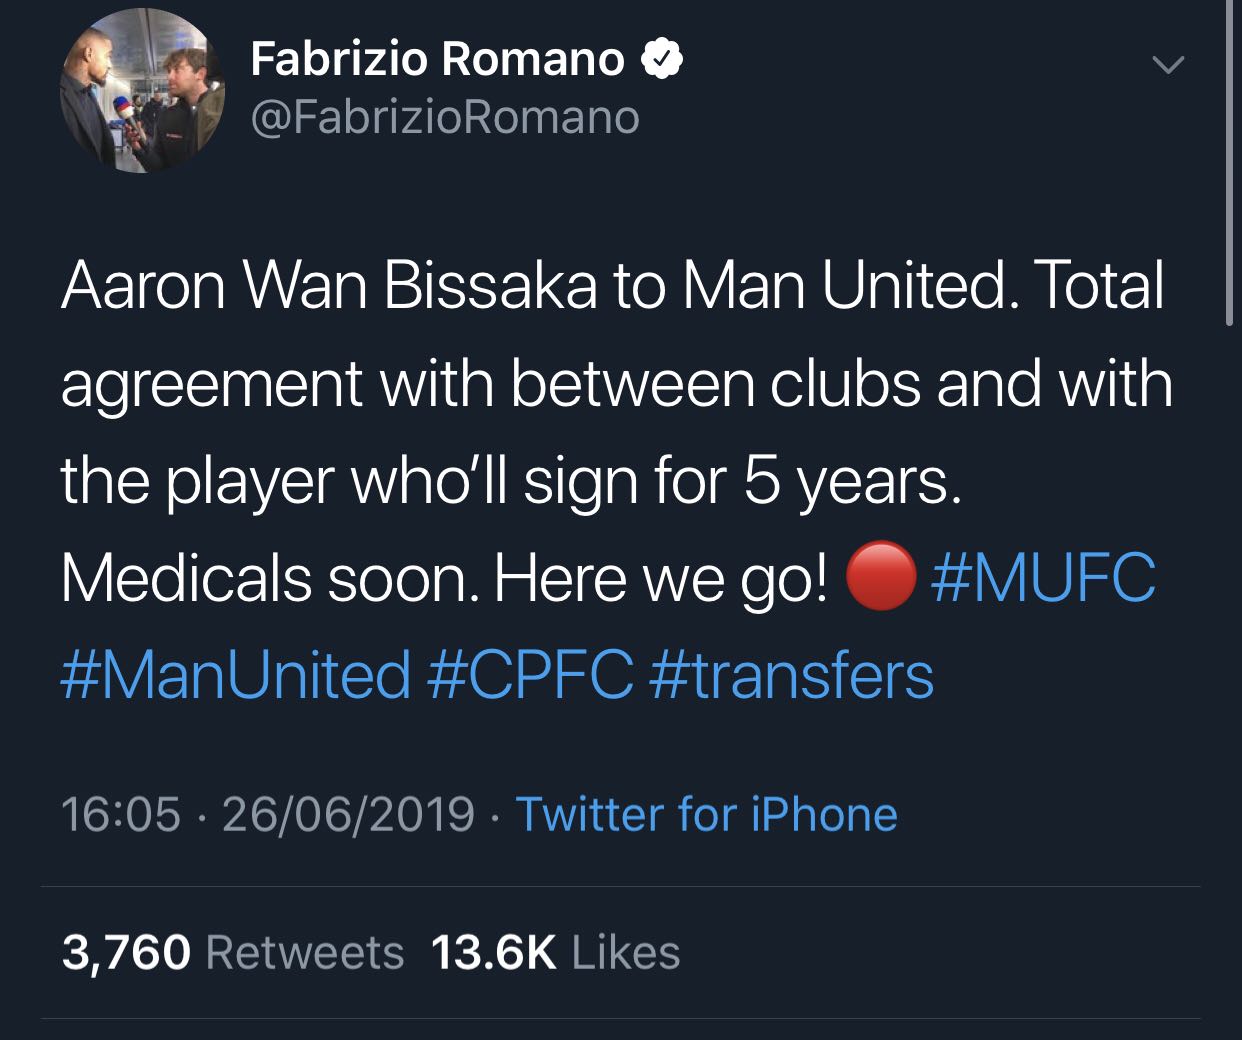Click the 26/06/2019 date
This screenshot has width=1242, height=1040.
pyautogui.click(x=348, y=814)
